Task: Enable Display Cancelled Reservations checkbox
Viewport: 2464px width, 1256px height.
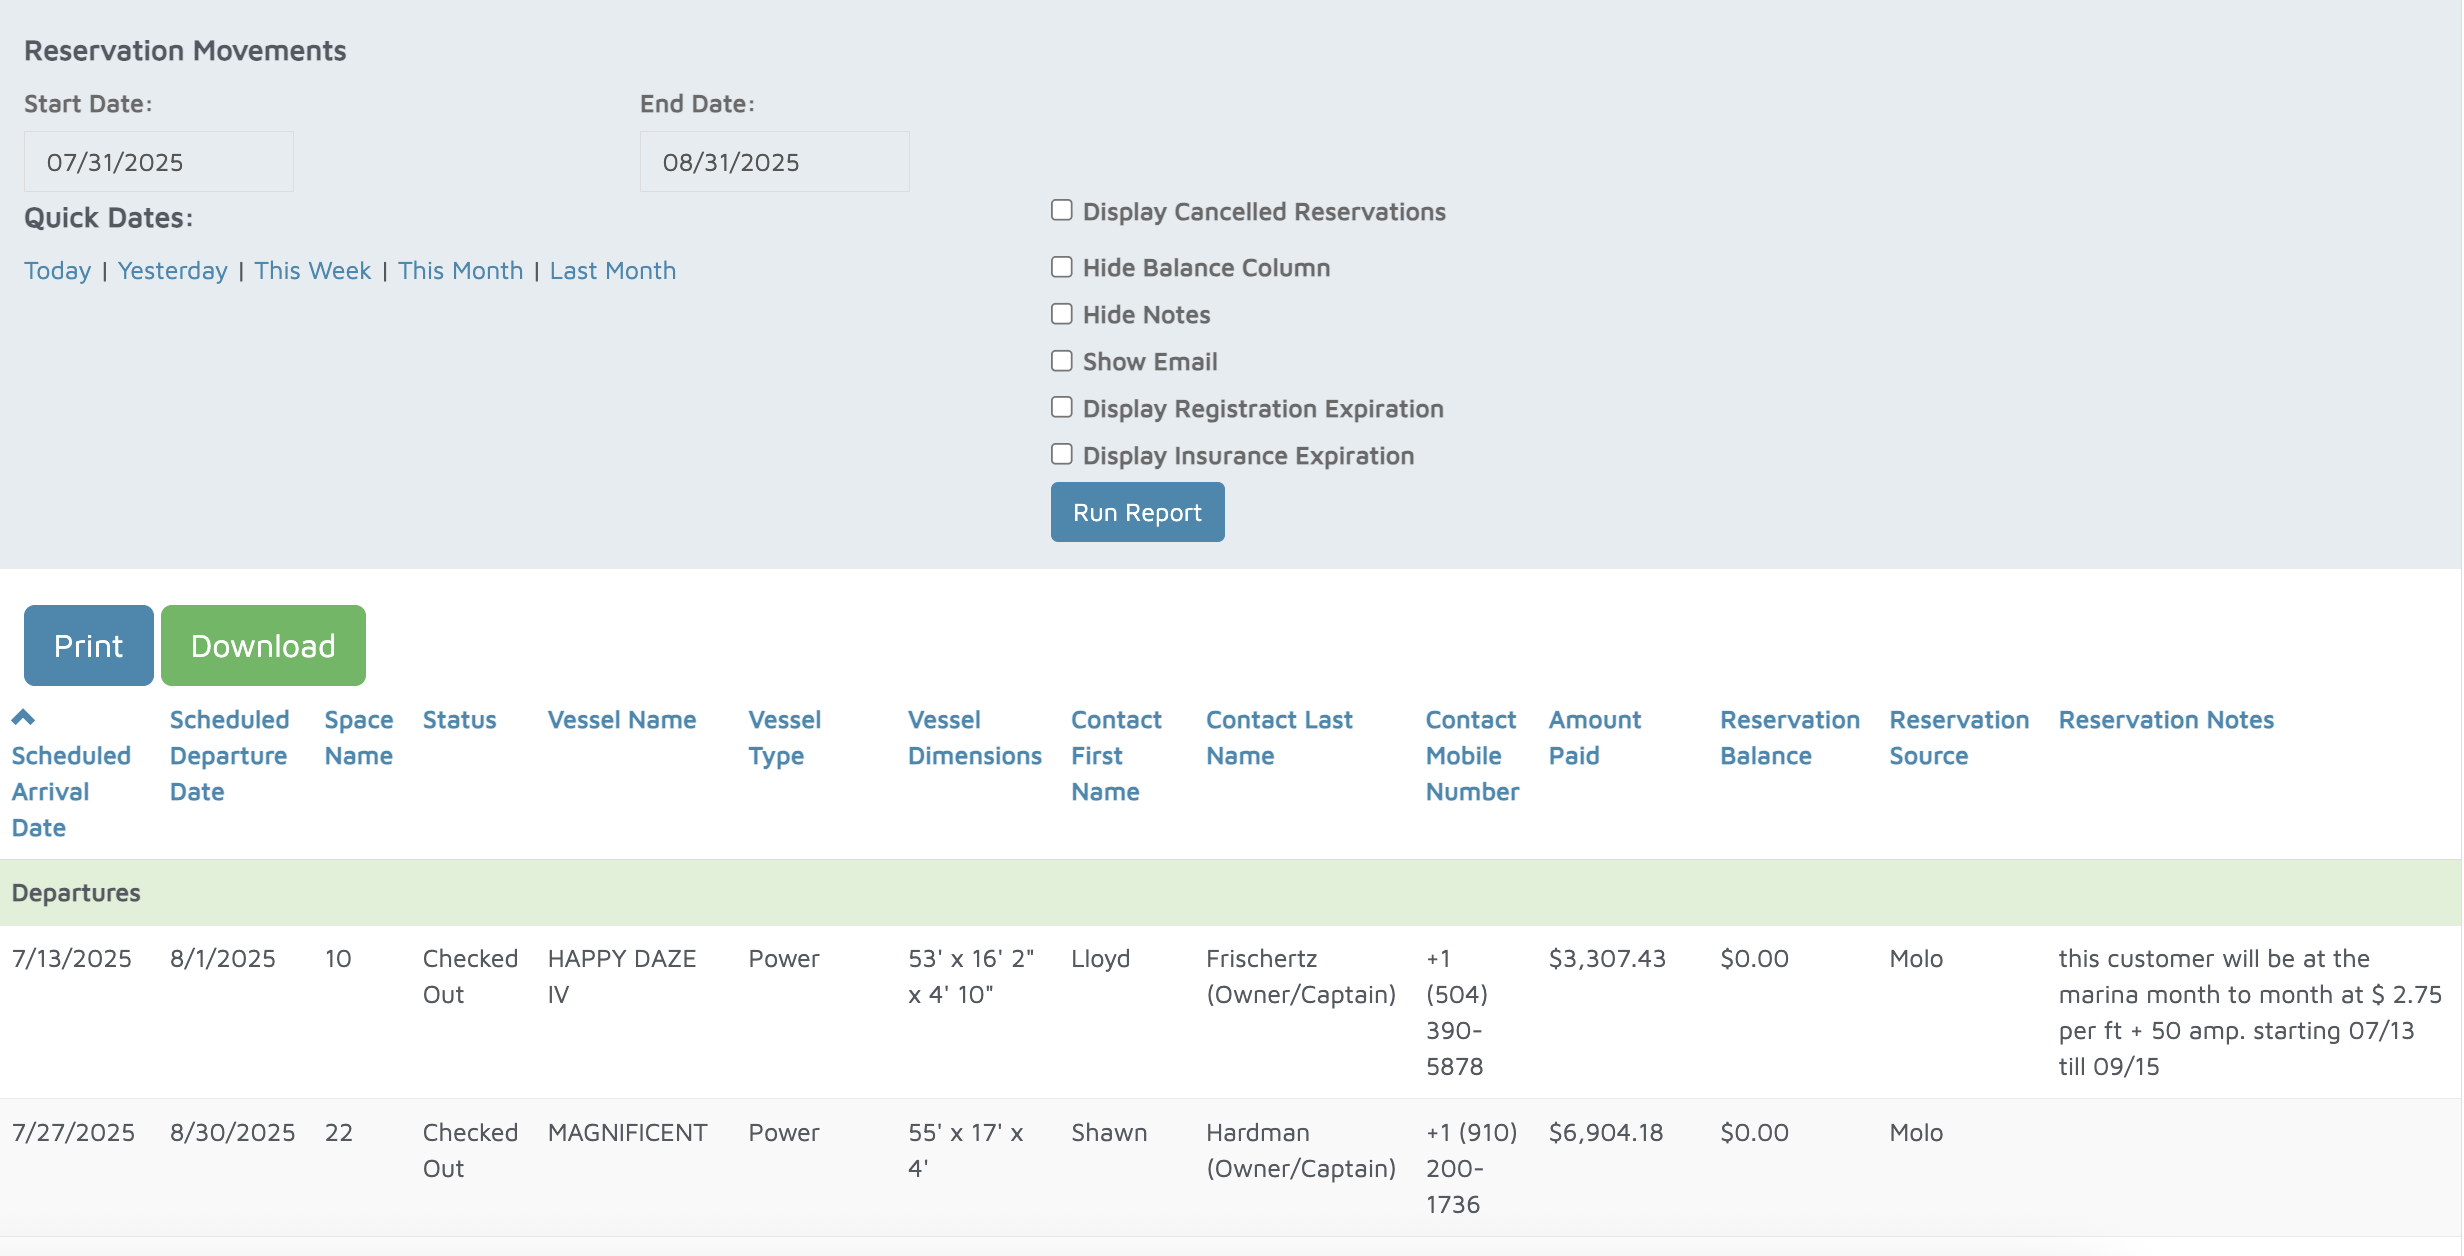Action: coord(1062,210)
